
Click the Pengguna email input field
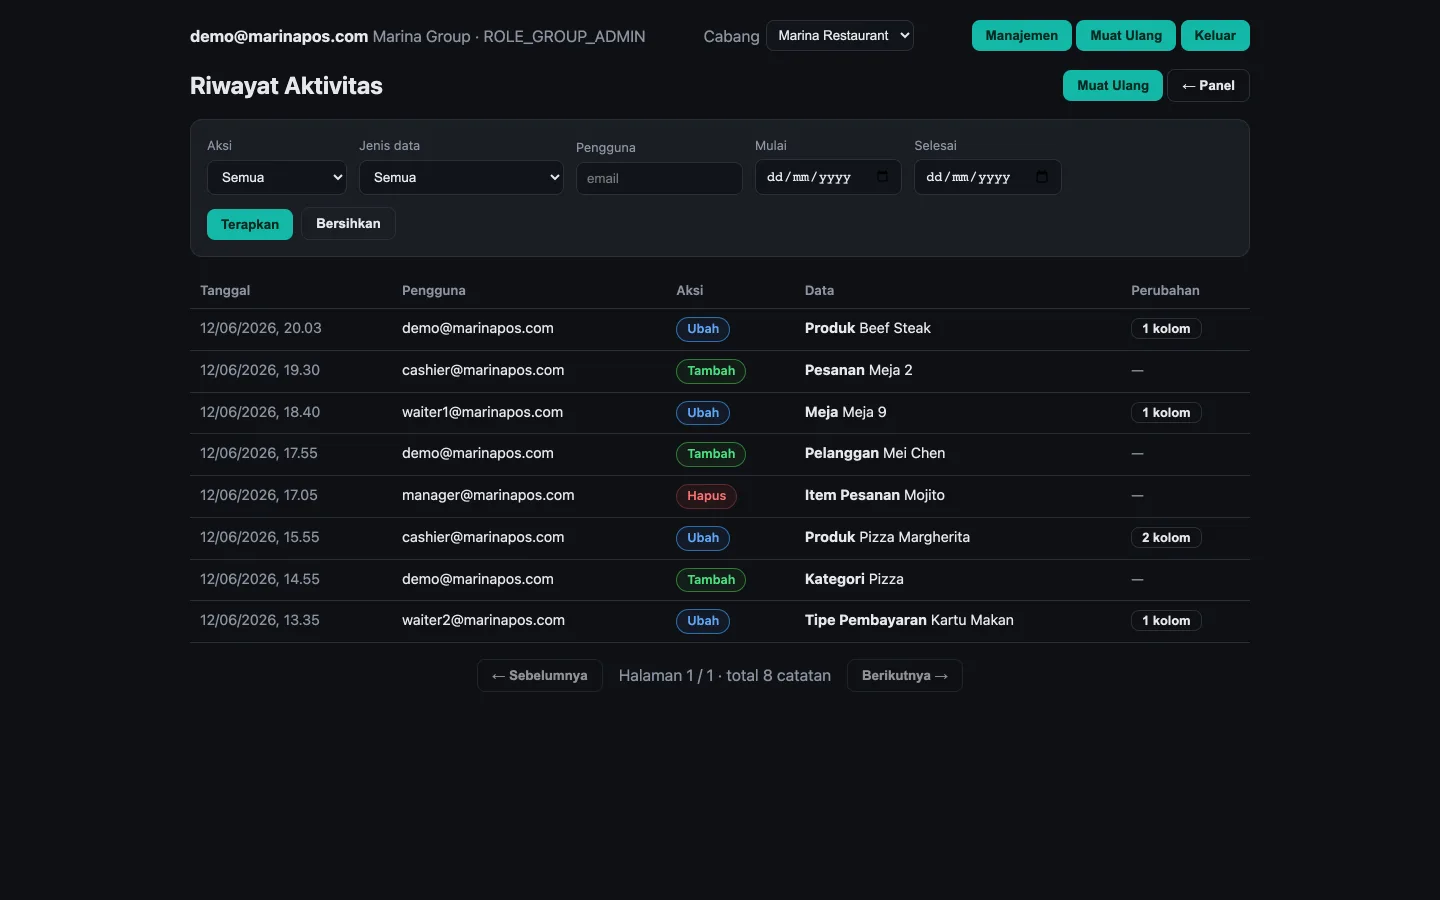point(659,178)
